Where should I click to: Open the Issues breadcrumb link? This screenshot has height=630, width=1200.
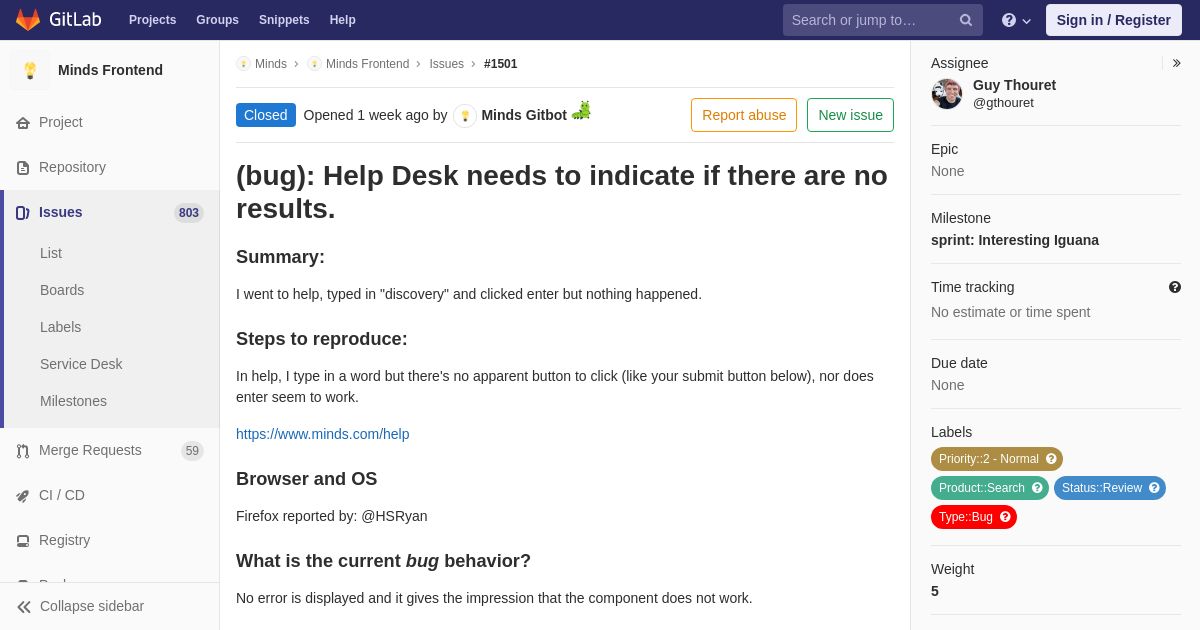(x=446, y=64)
